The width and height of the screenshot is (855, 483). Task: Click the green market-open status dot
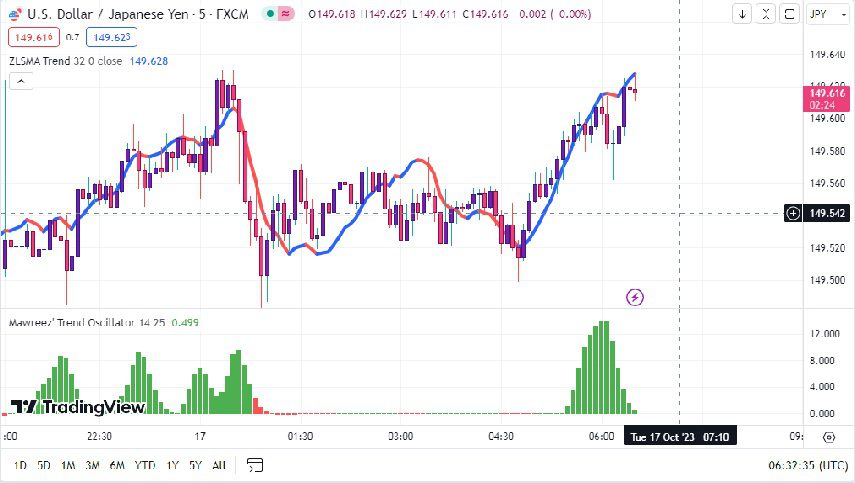(x=270, y=14)
